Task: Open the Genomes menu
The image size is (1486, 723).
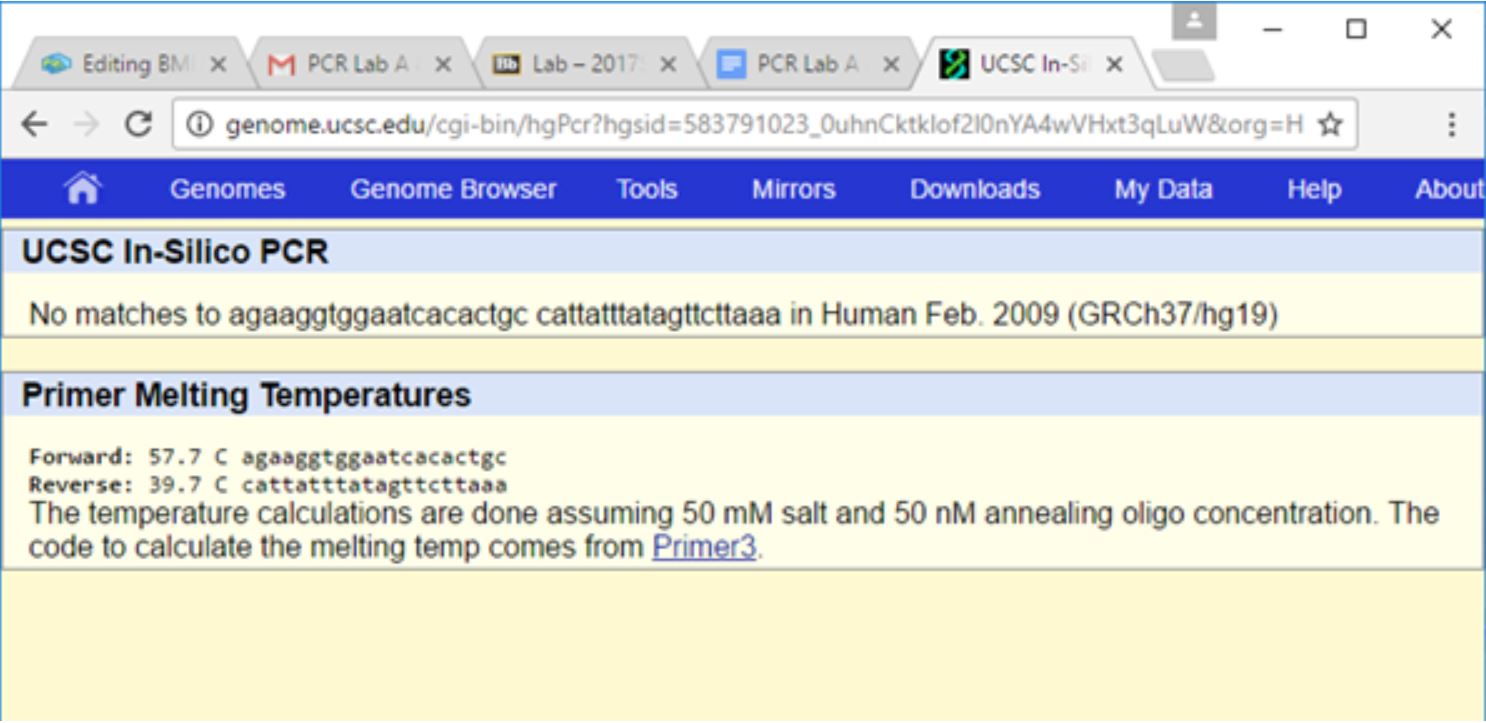Action: coord(227,190)
